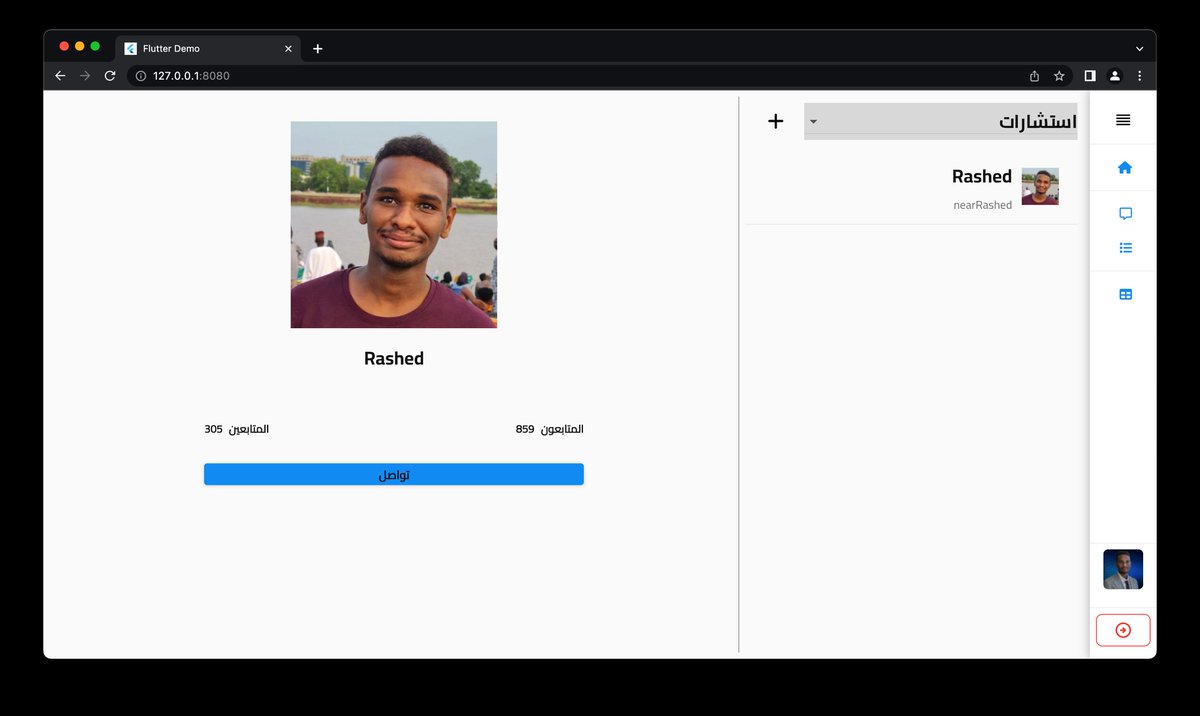Click the browser forward arrow

tap(85, 76)
